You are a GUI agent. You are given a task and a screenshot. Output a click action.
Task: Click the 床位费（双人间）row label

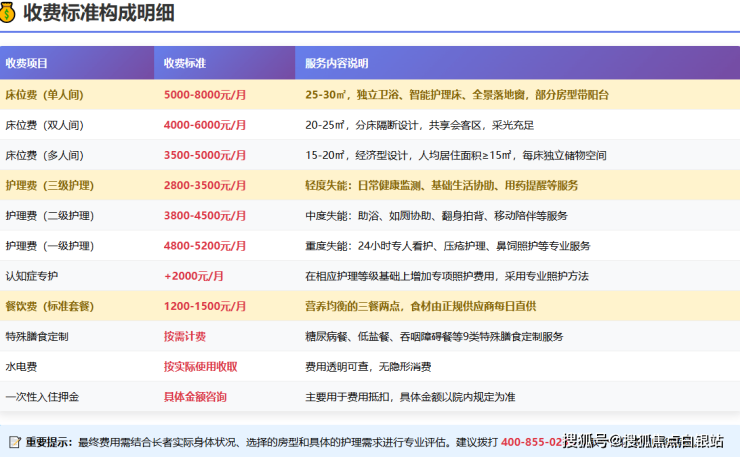point(44,125)
